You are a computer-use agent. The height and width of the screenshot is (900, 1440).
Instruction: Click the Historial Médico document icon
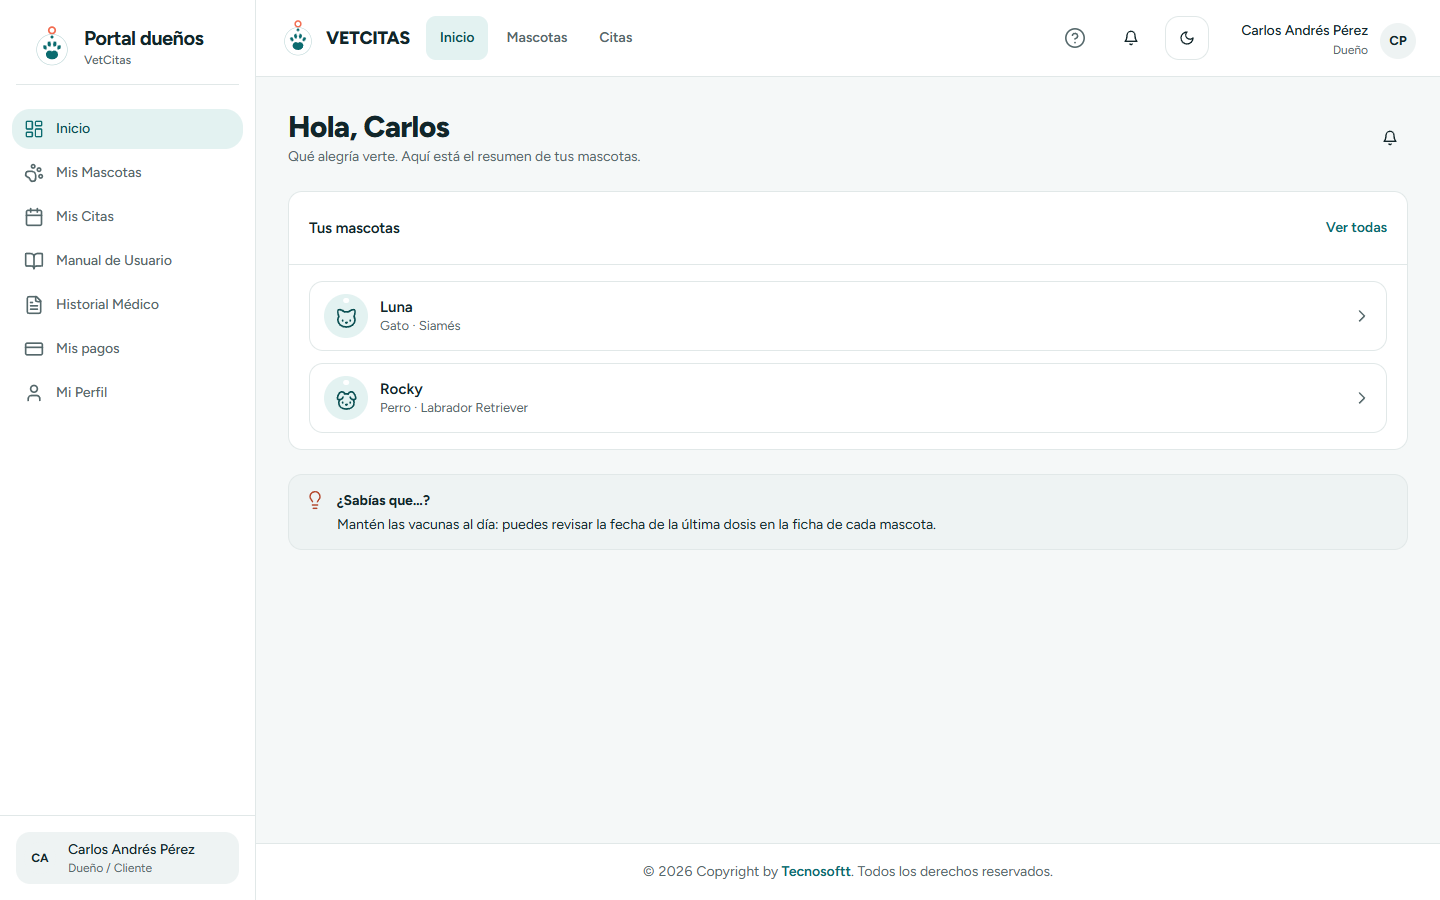click(x=34, y=305)
